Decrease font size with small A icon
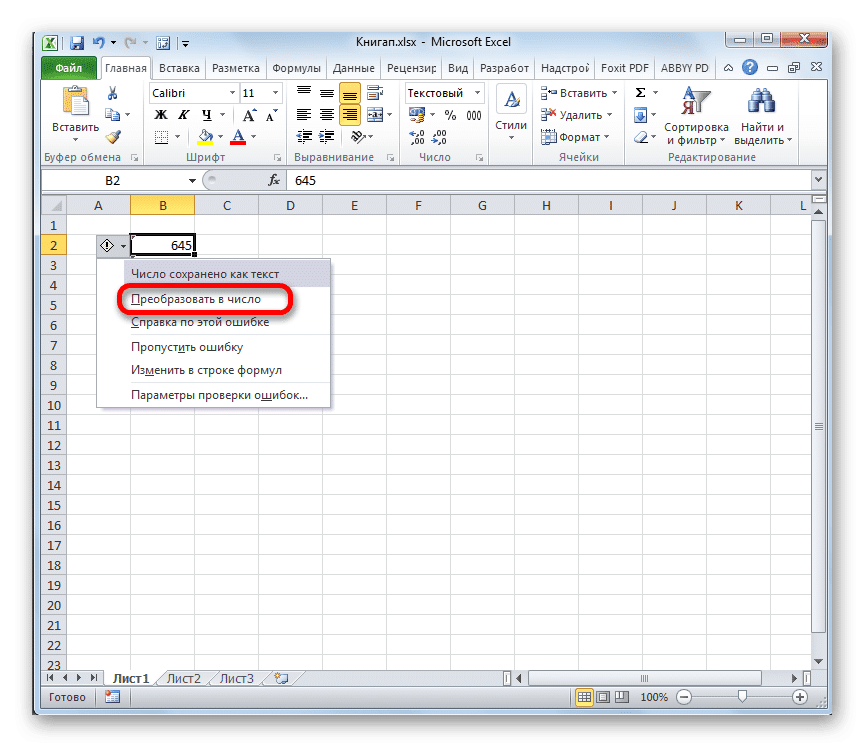 tap(272, 115)
